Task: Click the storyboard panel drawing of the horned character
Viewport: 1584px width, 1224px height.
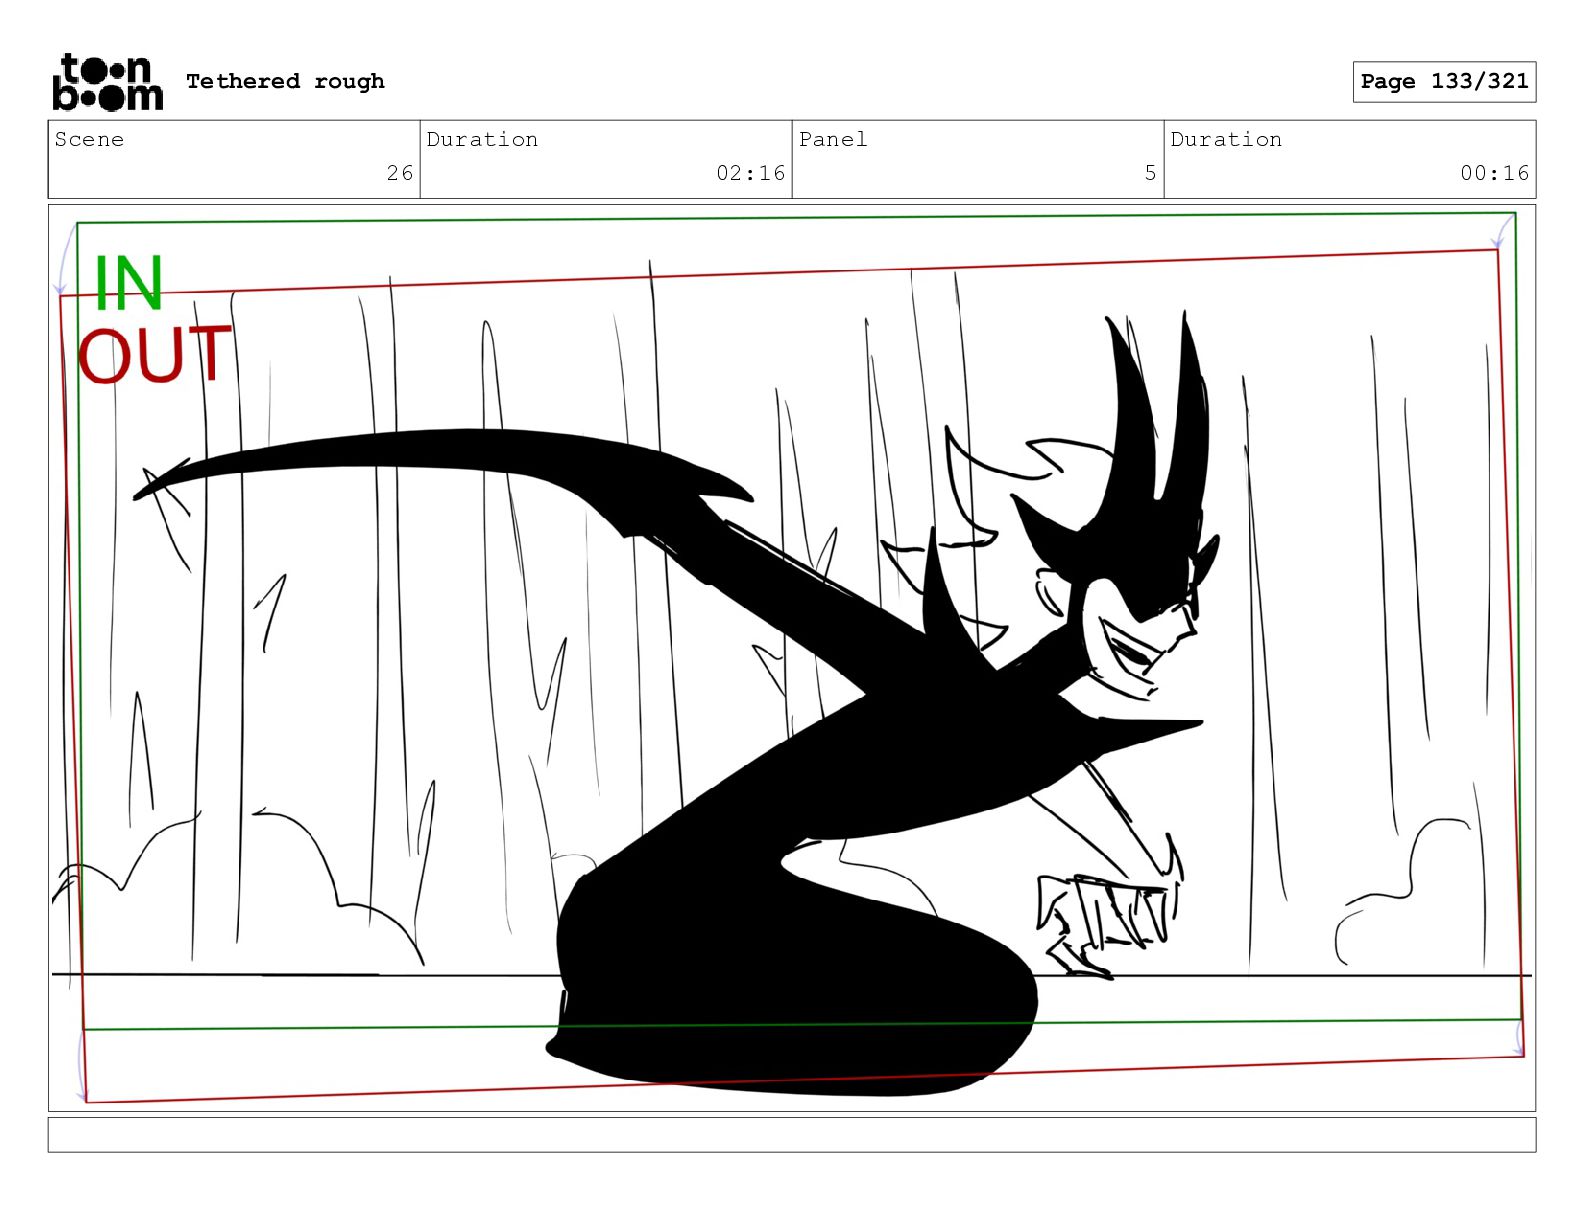Action: 791,658
